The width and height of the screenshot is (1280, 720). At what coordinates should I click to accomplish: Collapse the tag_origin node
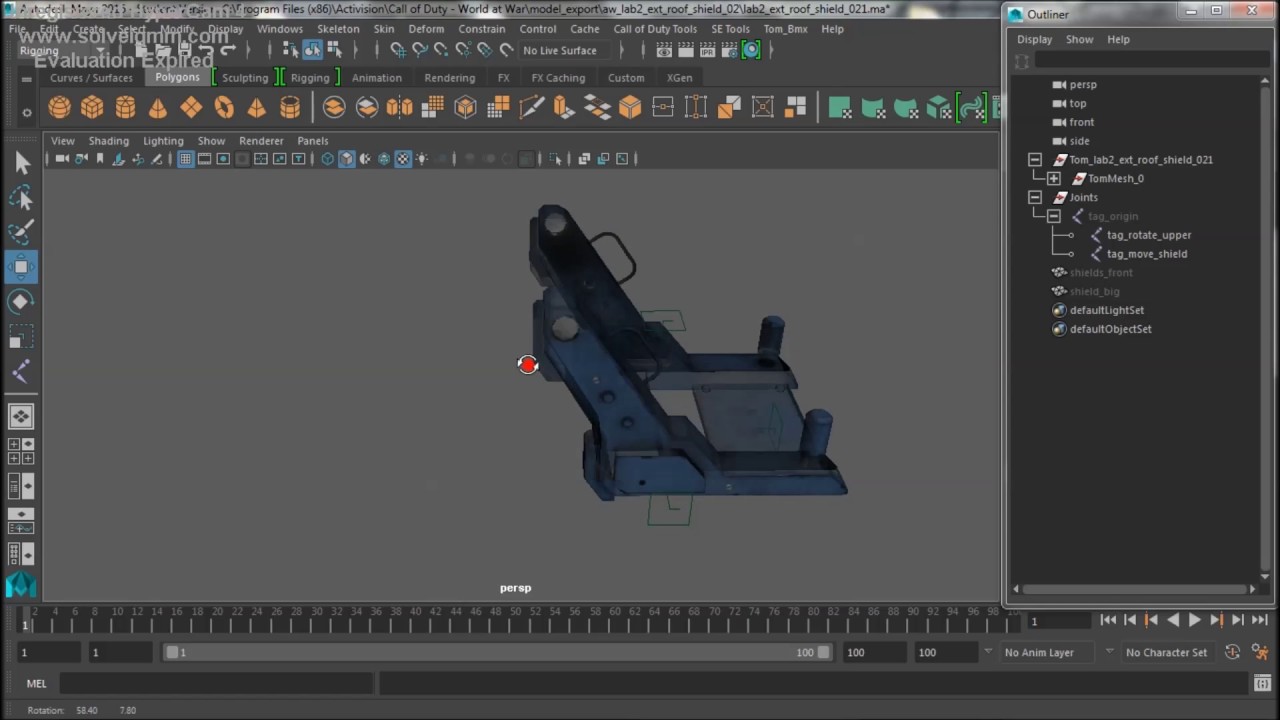(1054, 216)
